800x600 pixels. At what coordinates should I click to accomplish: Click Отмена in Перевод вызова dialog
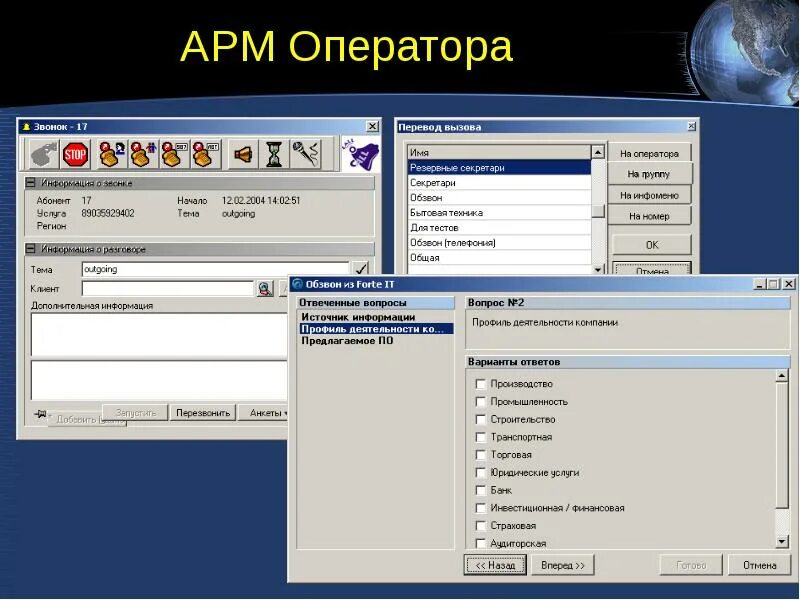652,269
